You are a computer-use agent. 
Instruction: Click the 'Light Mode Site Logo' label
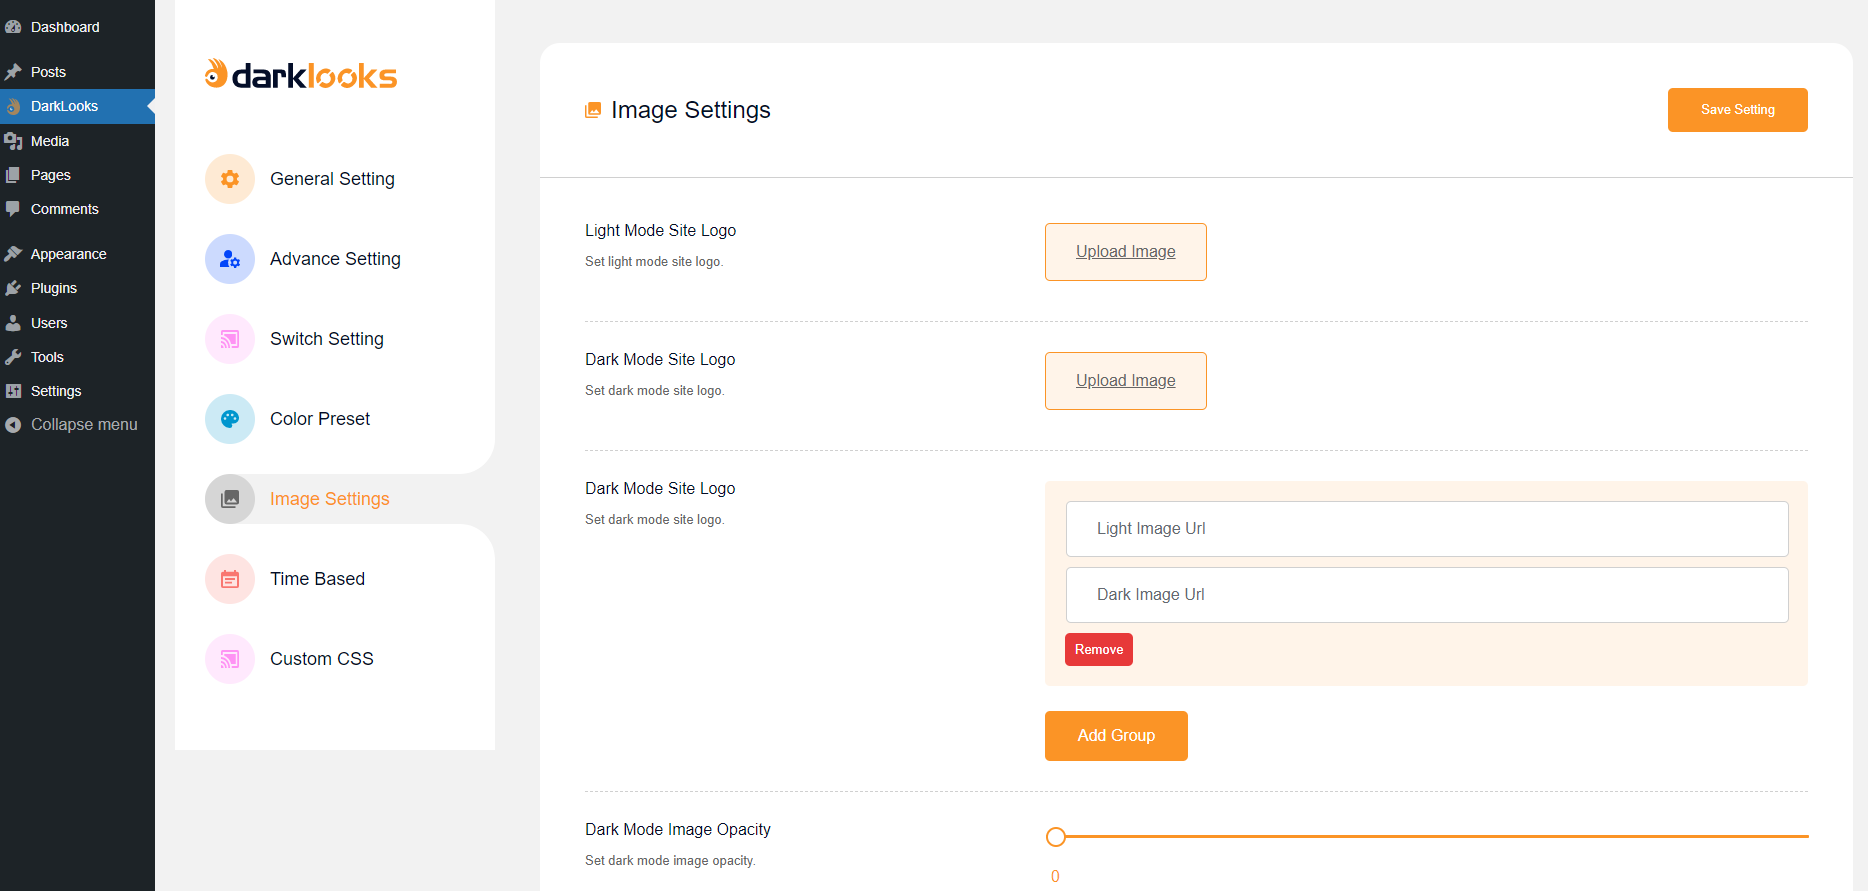(660, 231)
